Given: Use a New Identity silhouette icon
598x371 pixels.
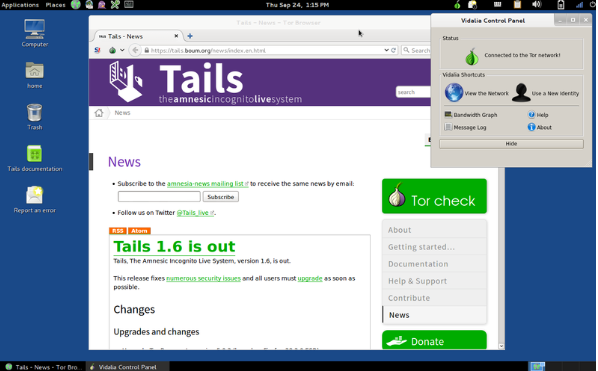Looking at the screenshot, I should [521, 93].
